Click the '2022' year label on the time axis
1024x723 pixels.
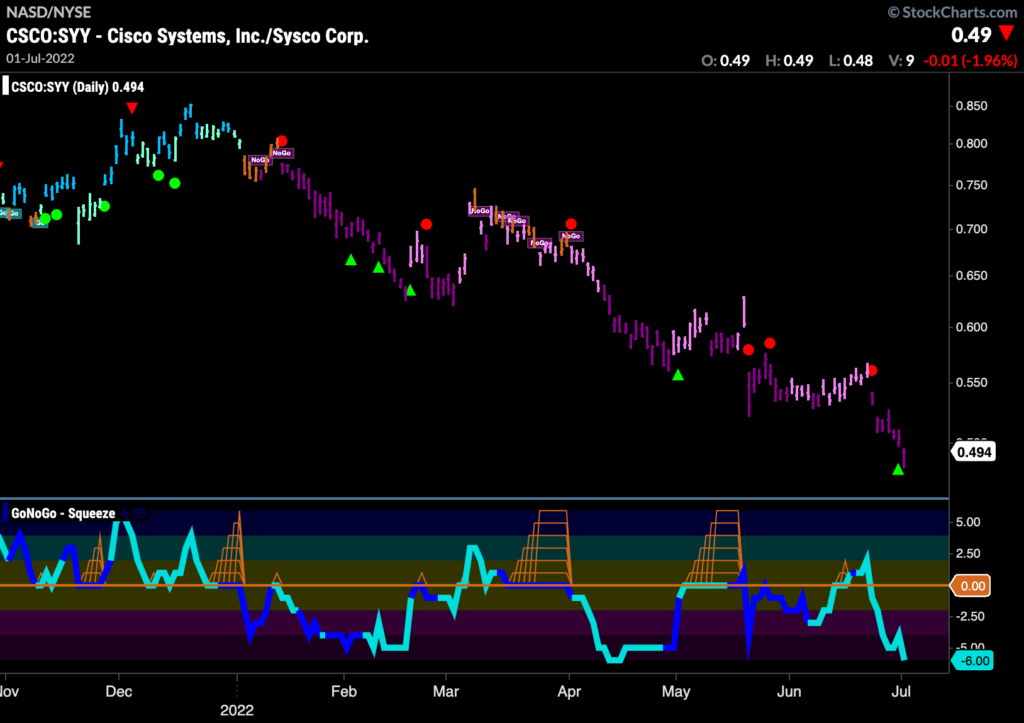(x=237, y=710)
